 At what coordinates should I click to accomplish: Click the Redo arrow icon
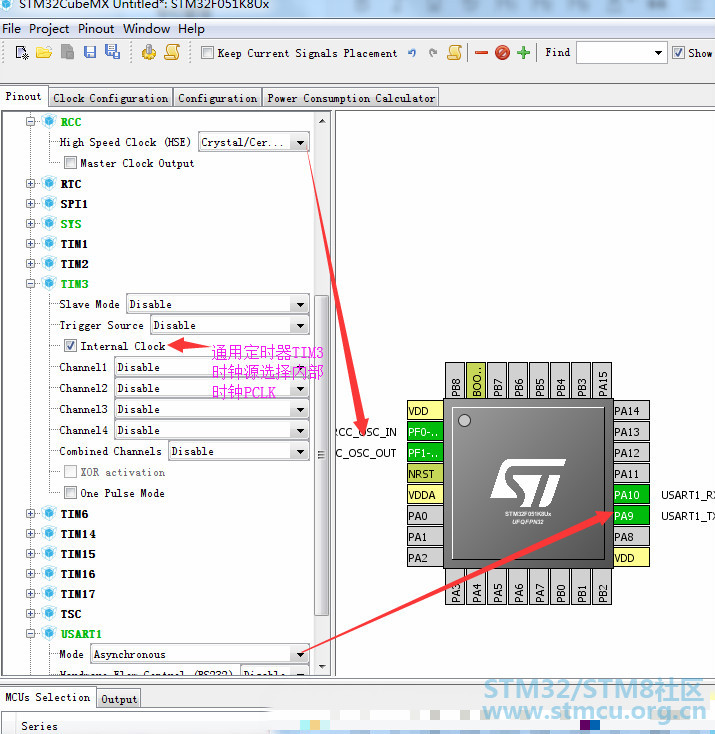tap(433, 53)
